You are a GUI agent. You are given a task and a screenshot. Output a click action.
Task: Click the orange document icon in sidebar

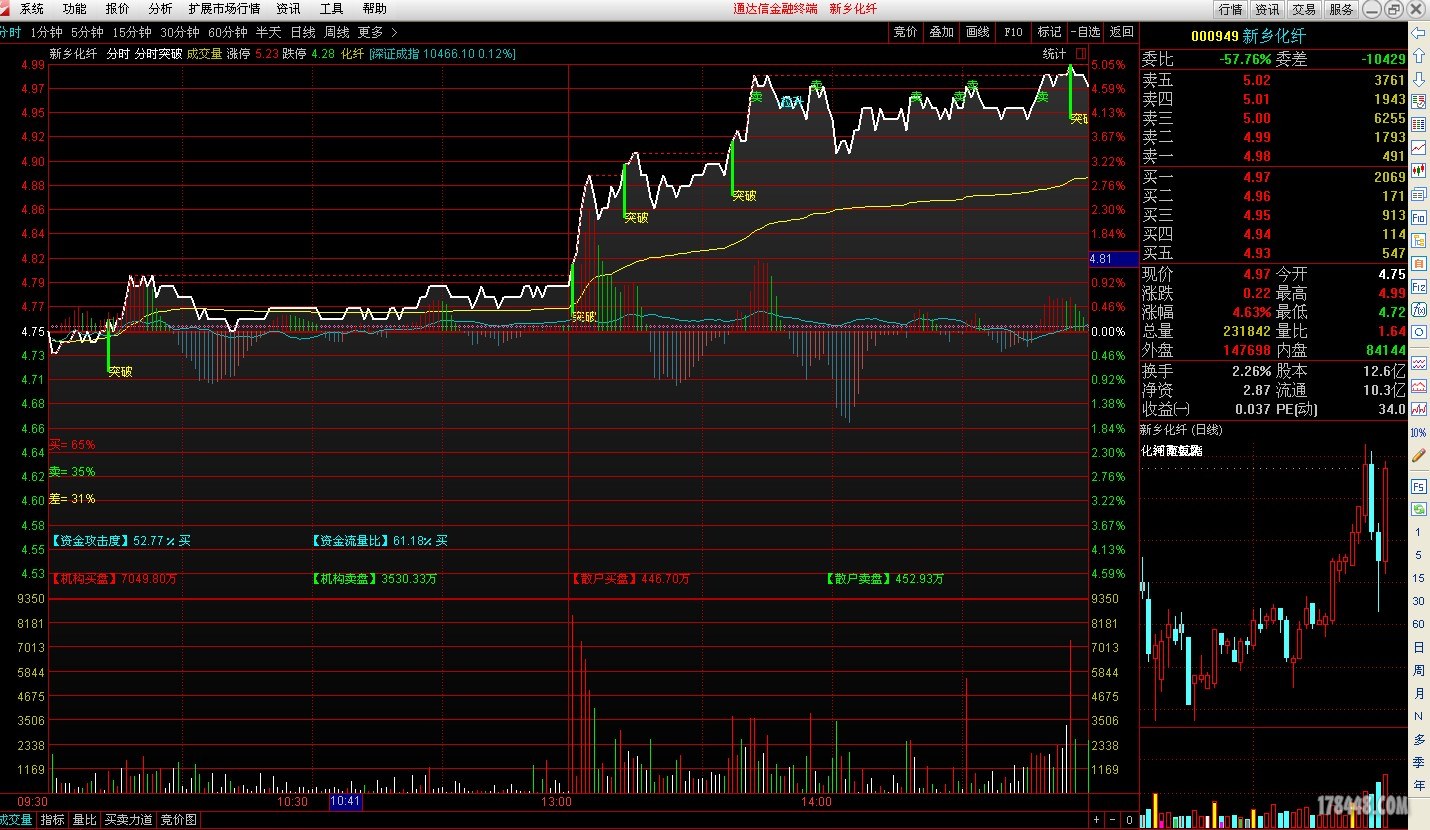click(1418, 262)
